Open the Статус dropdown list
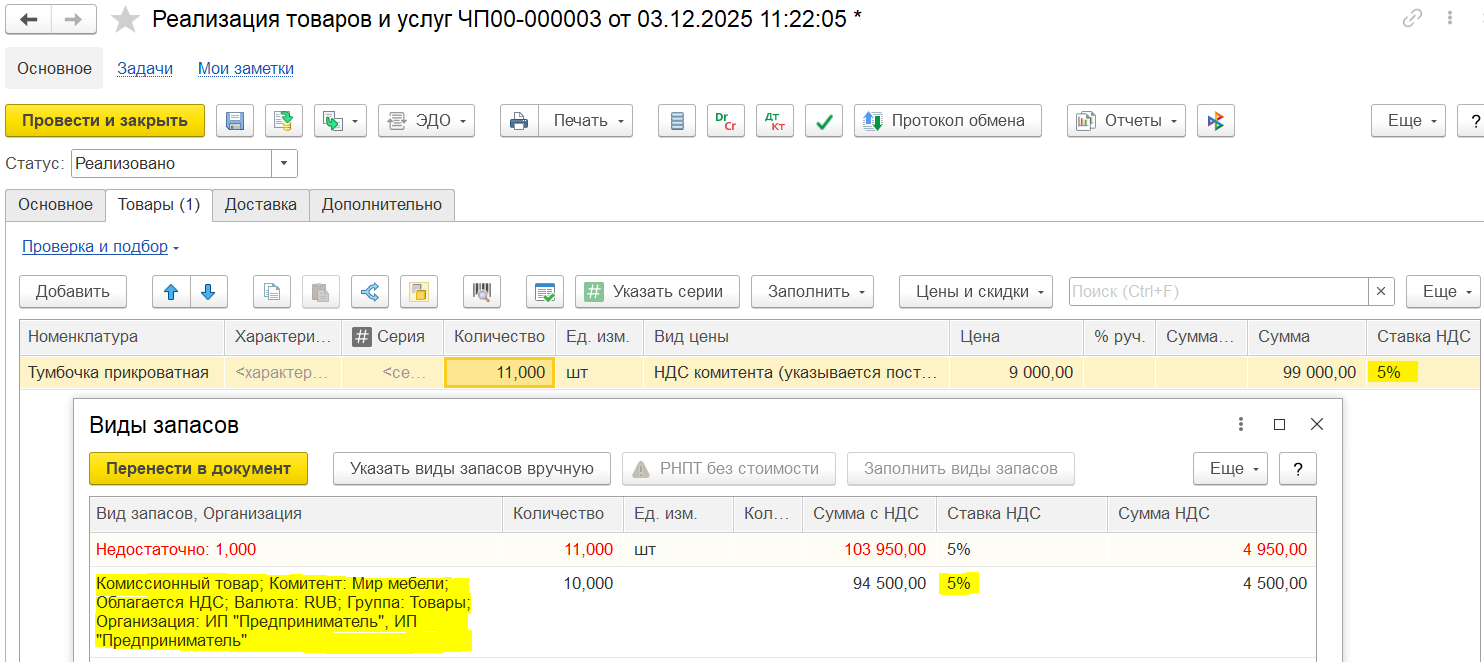 coord(284,163)
